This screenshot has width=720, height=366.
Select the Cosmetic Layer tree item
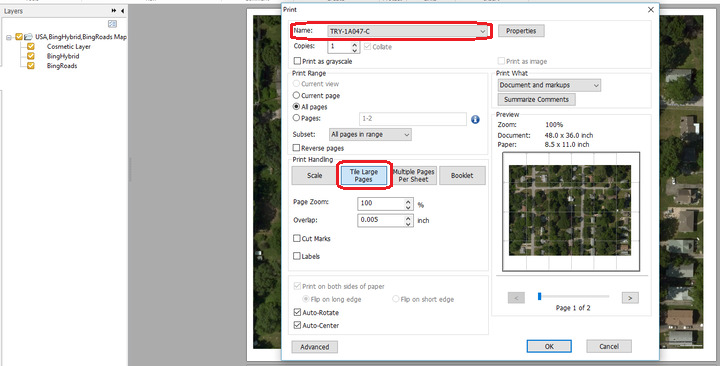click(69, 46)
